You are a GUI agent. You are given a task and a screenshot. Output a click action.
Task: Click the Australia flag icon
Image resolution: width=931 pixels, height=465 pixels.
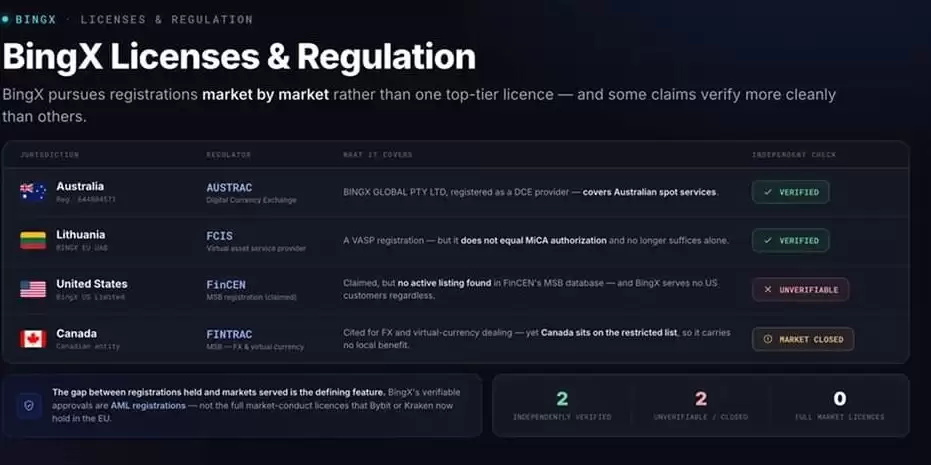tap(33, 192)
